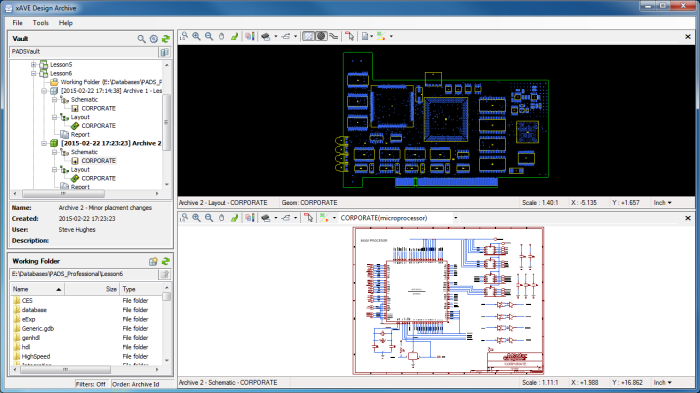Open Vault settings gear icon
The width and height of the screenshot is (700, 393).
154,39
